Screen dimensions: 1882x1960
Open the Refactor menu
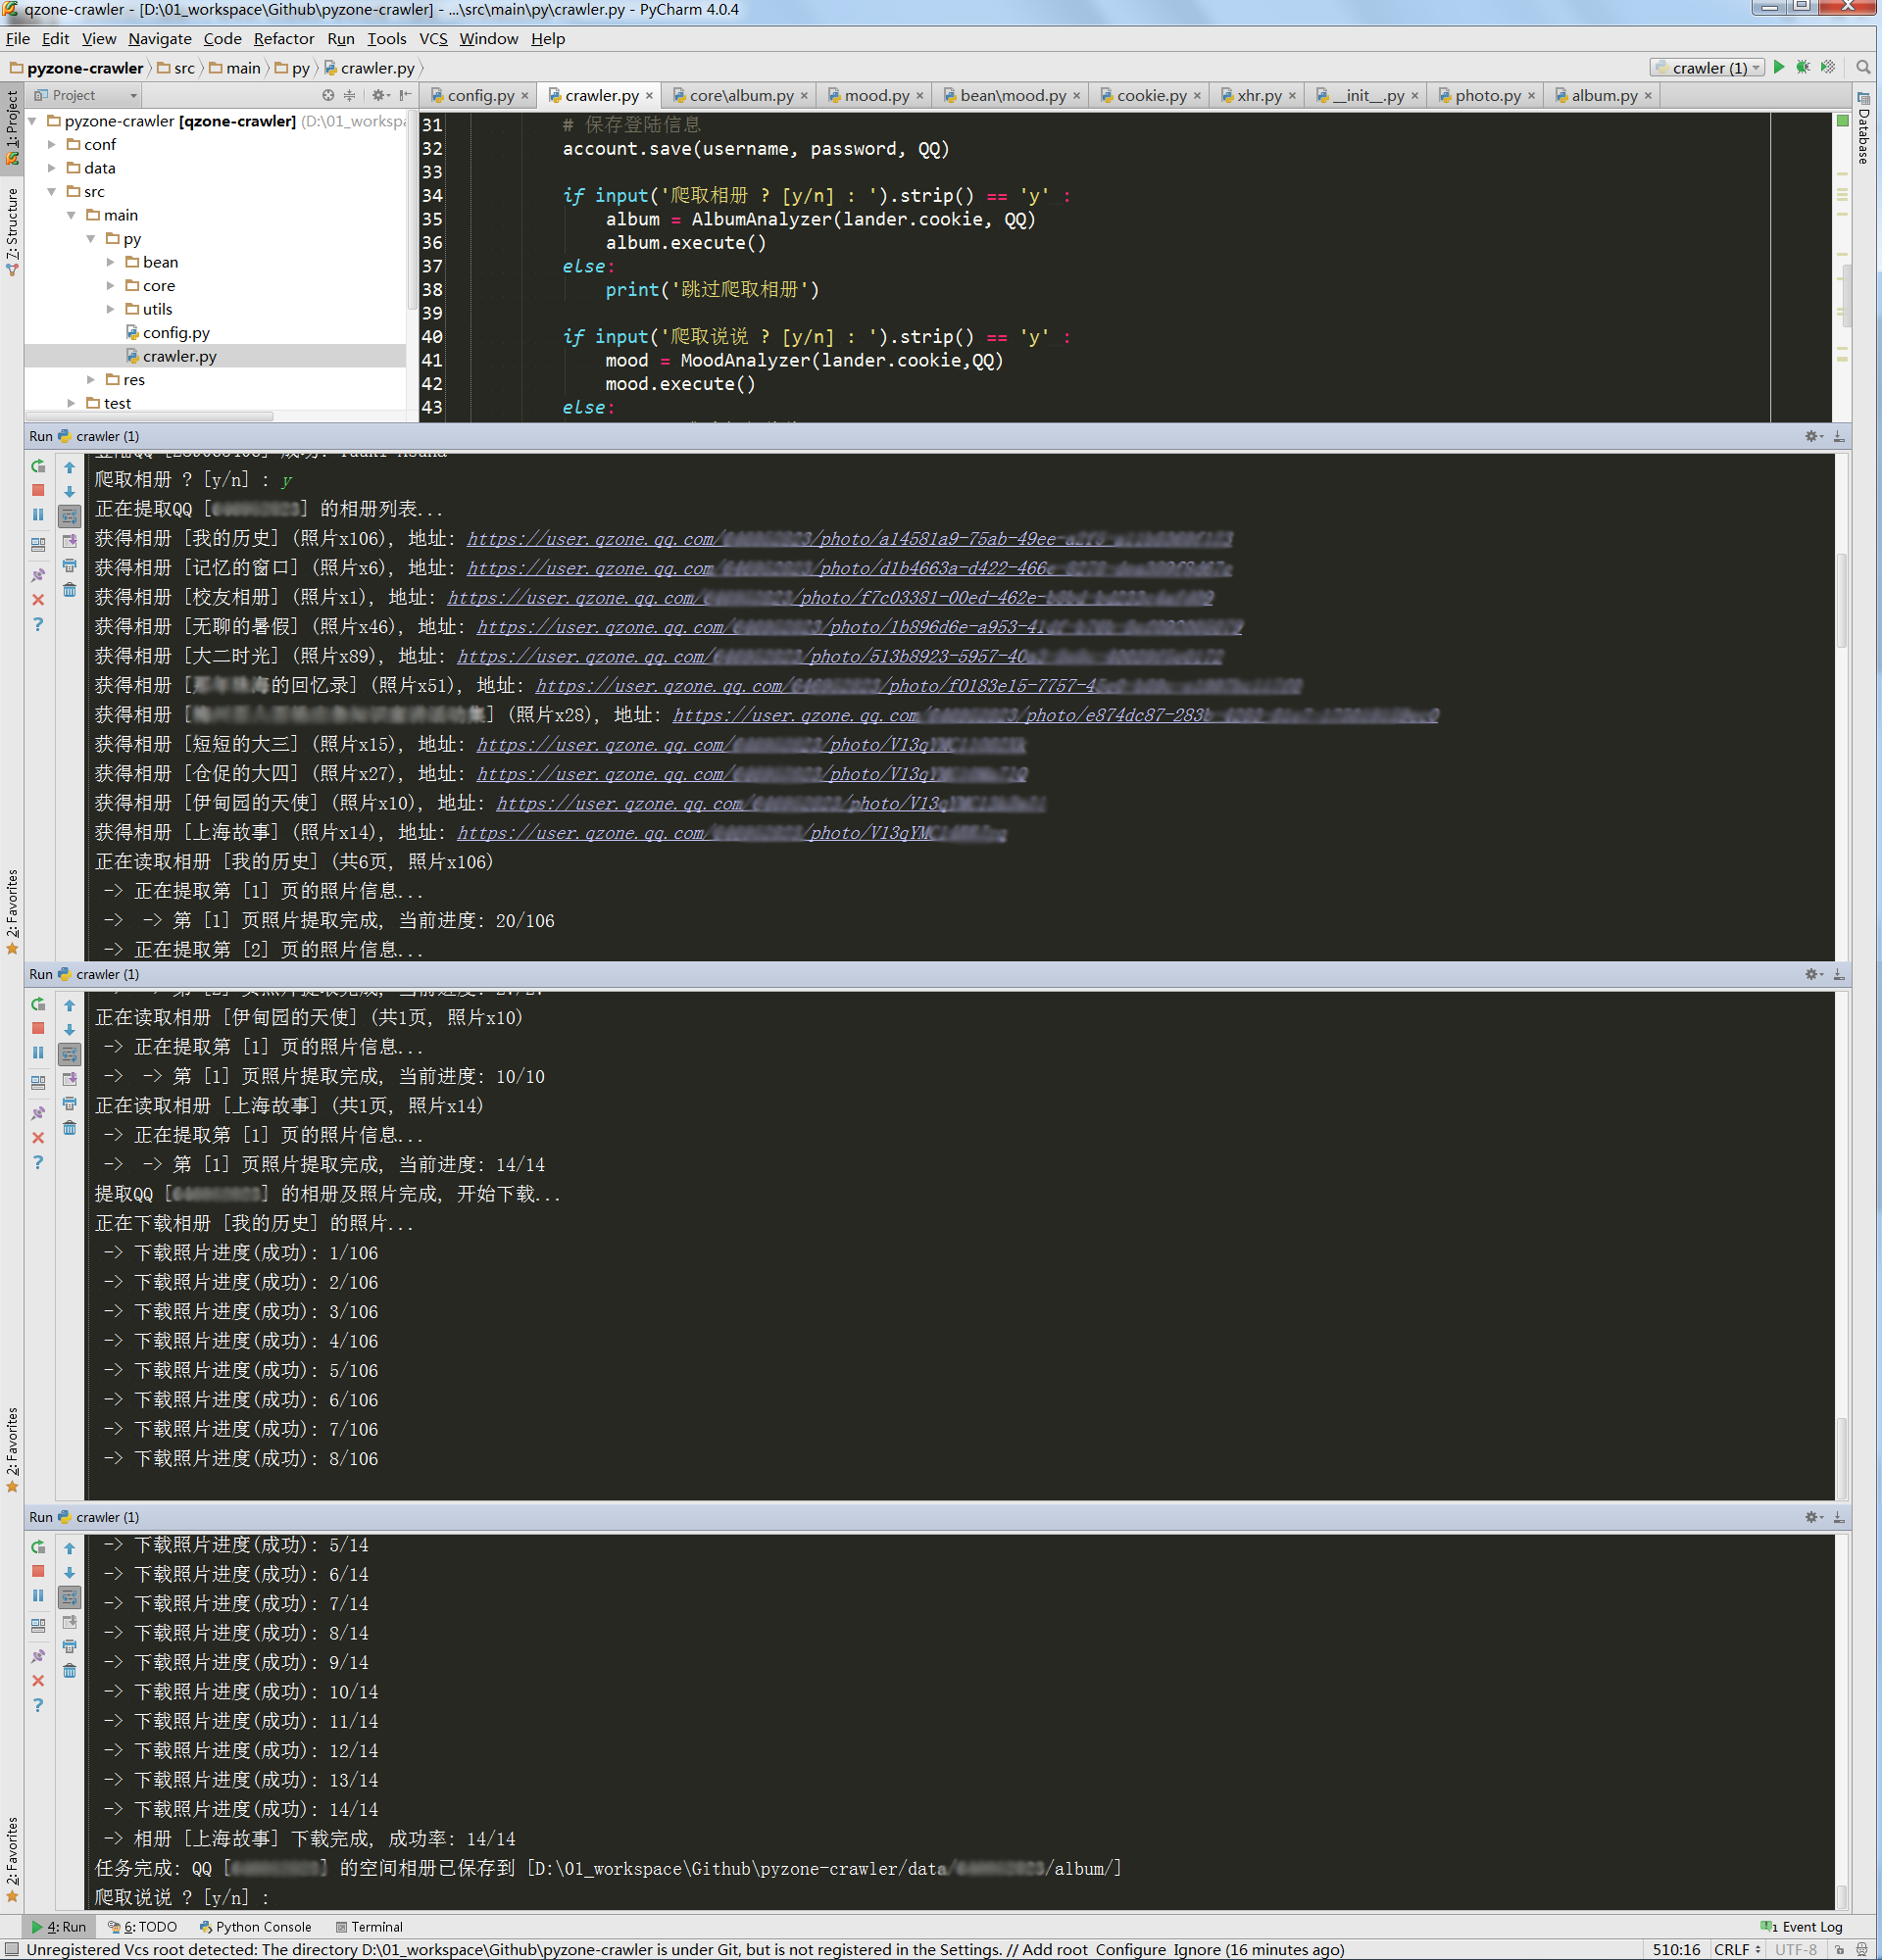[283, 39]
